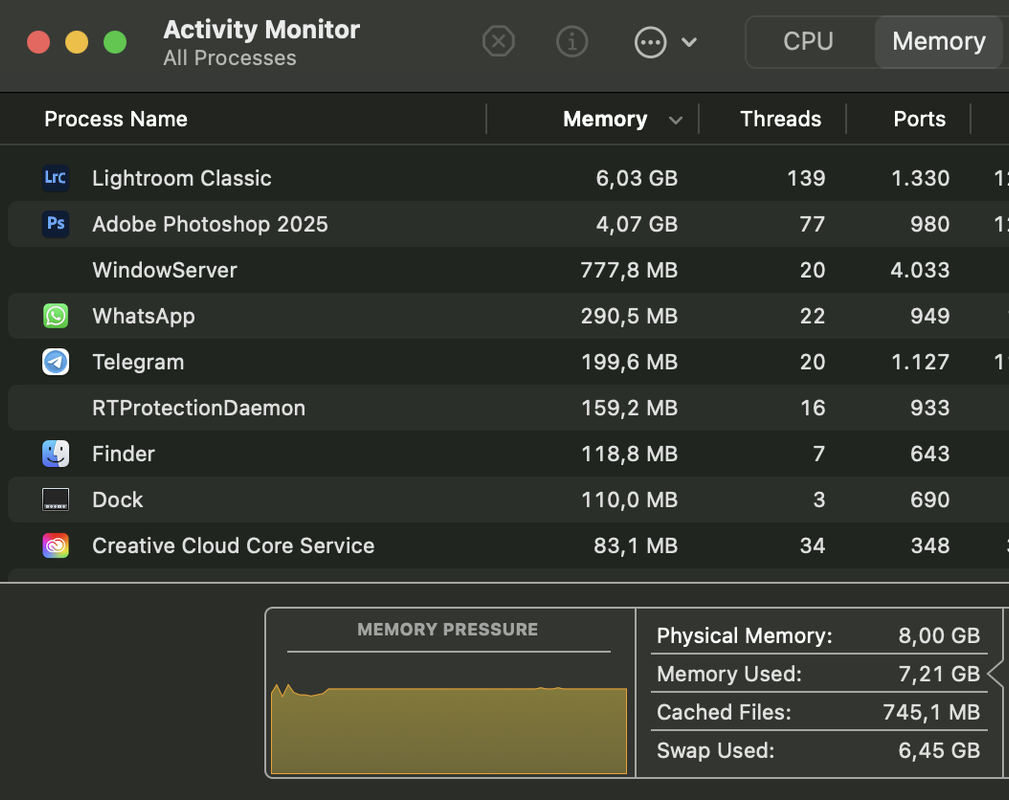Switch to the CPU tab
This screenshot has width=1009, height=800.
[x=808, y=42]
